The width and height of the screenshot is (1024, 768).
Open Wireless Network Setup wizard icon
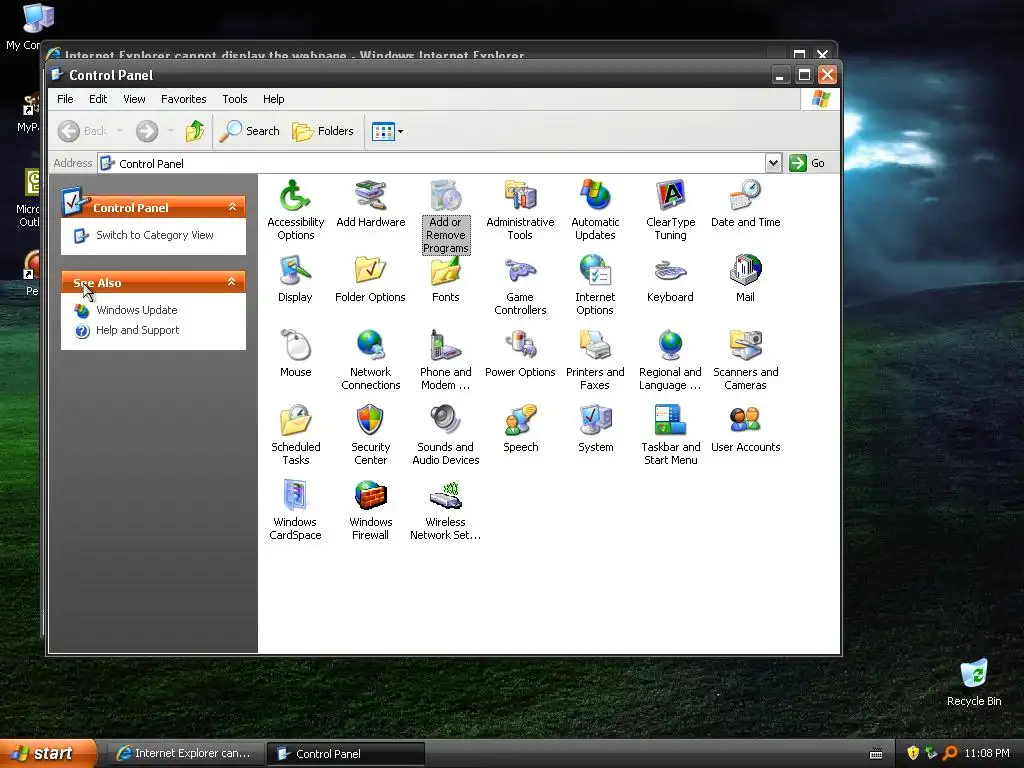(x=445, y=496)
